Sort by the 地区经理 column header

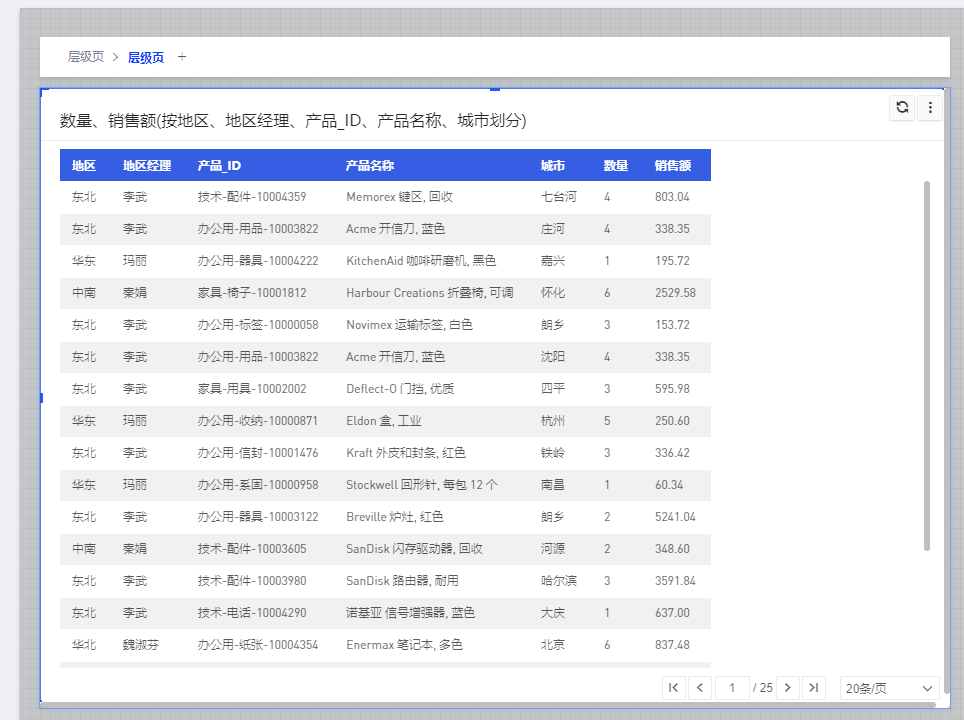[x=147, y=165]
